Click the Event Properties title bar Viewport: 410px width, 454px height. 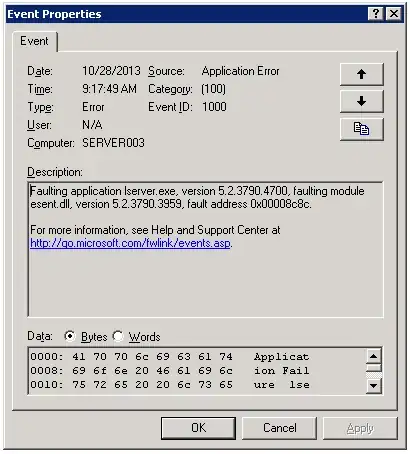pos(187,14)
